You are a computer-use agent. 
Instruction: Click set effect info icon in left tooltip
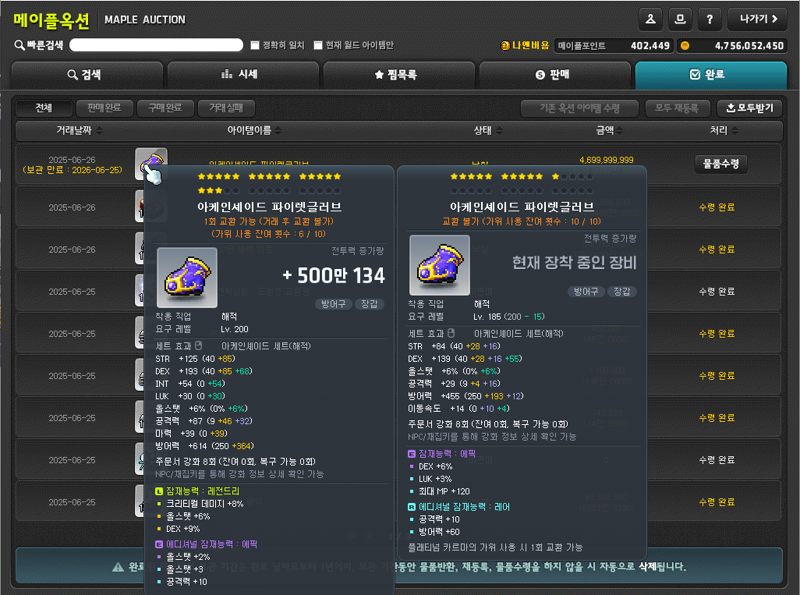198,345
